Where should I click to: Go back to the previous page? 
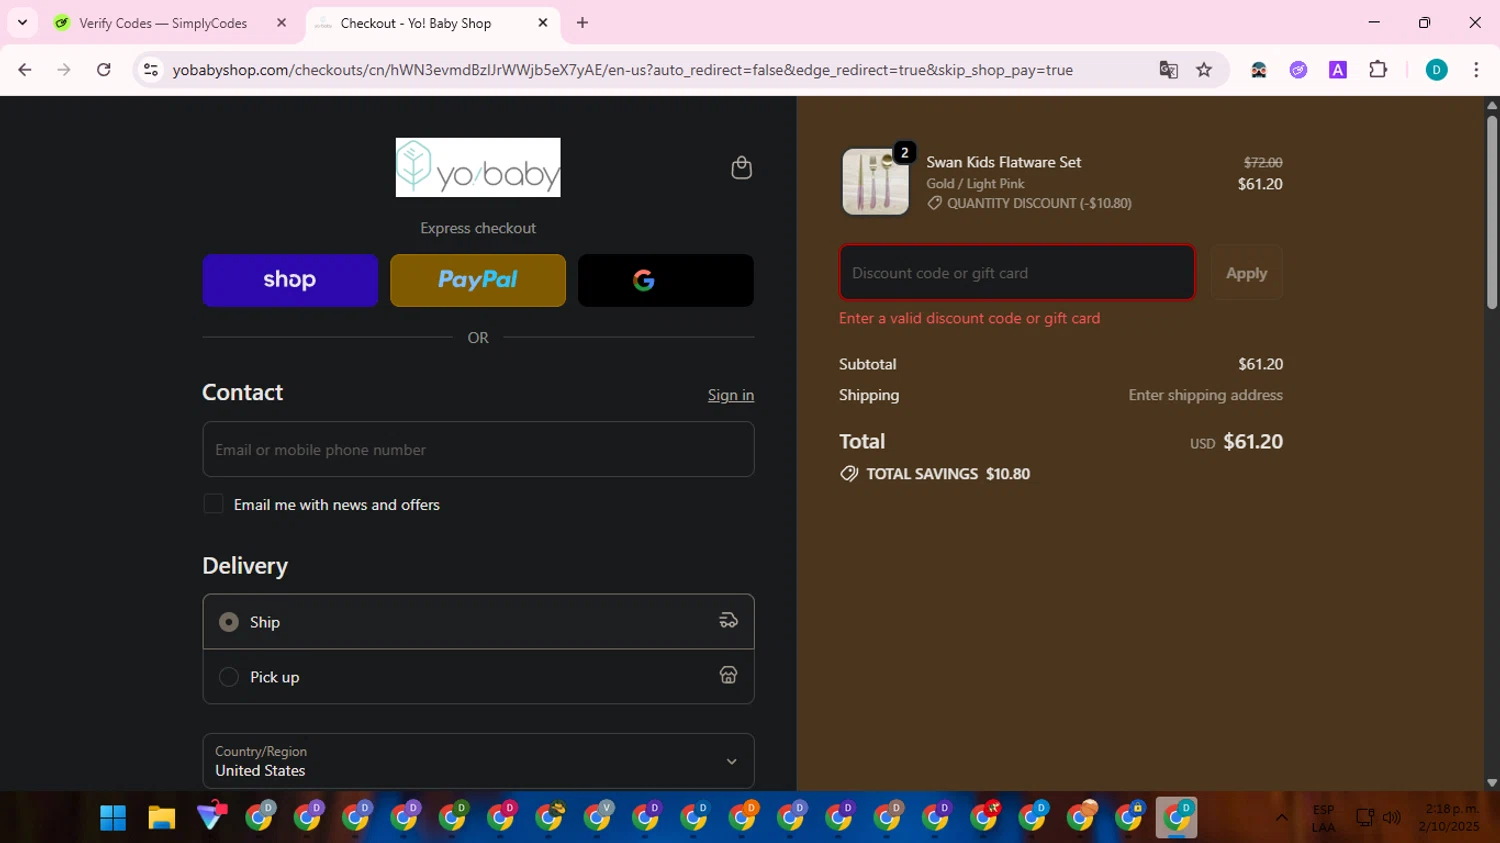[25, 70]
